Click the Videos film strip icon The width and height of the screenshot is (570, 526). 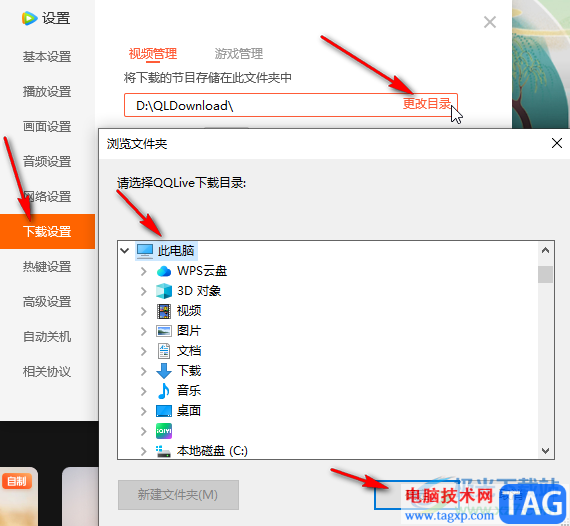[x=164, y=311]
